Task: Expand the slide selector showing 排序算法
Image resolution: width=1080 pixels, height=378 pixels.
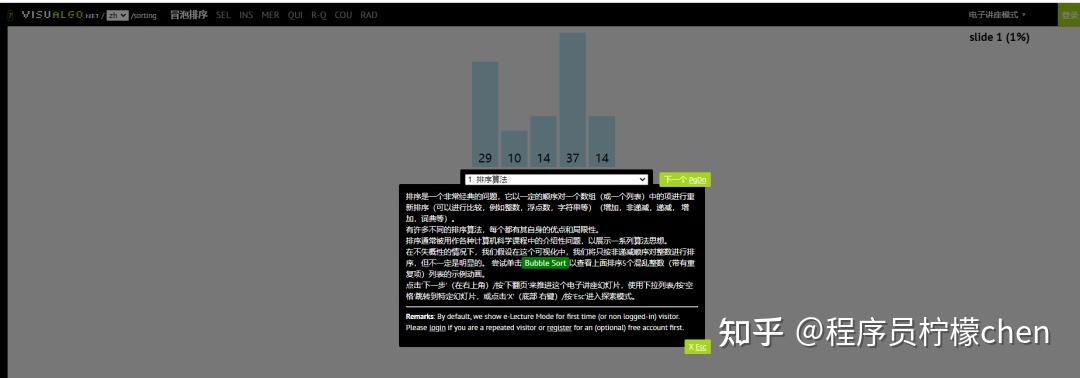Action: click(557, 179)
